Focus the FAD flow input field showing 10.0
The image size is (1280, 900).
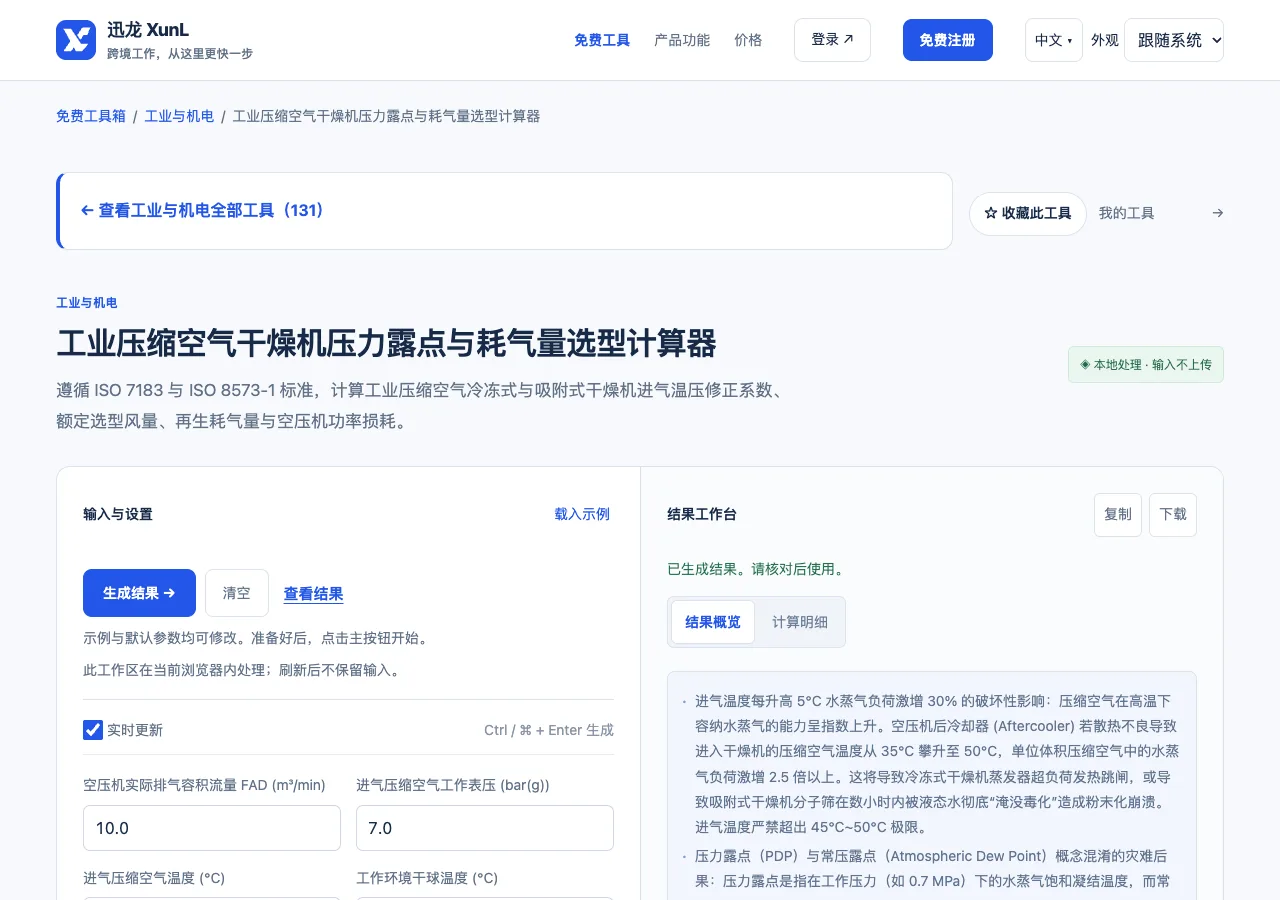click(212, 828)
